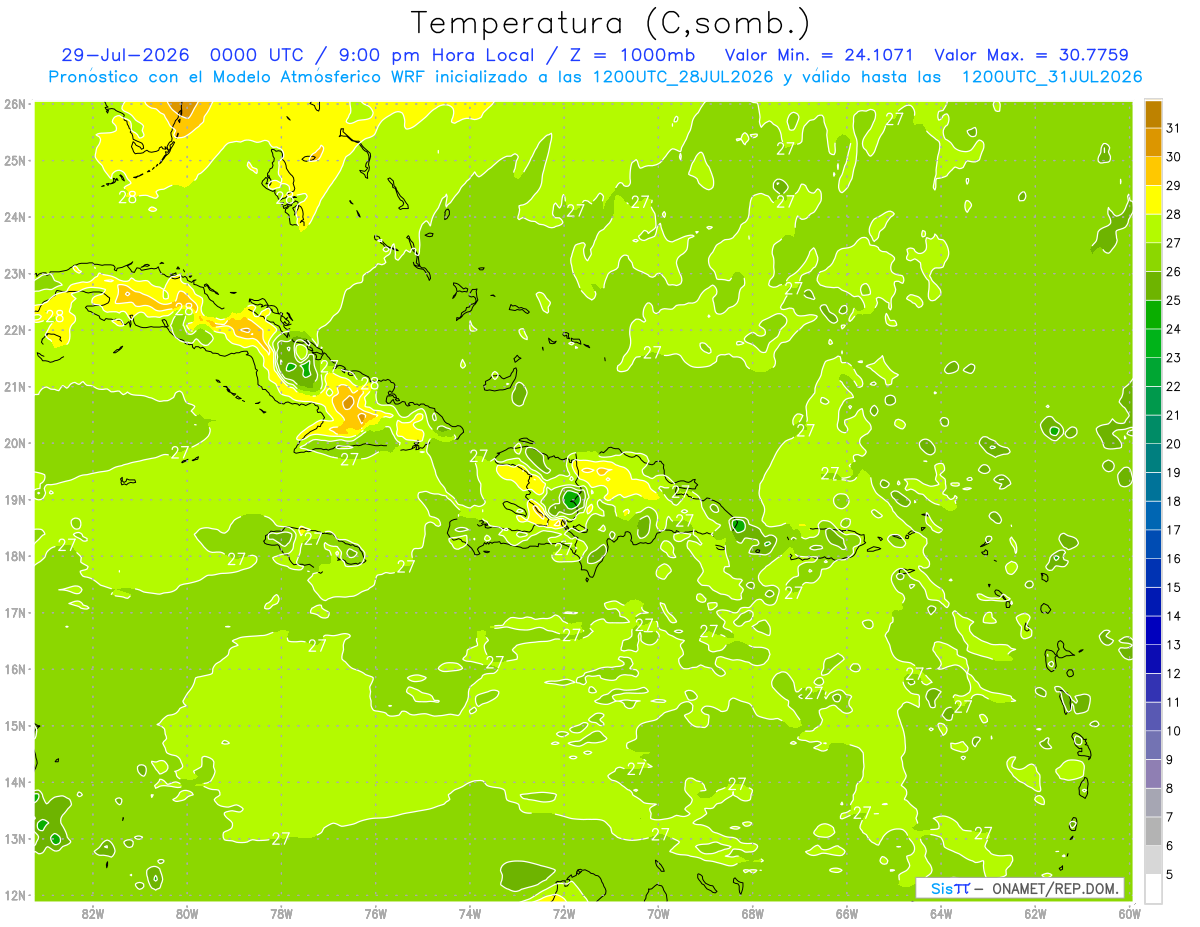Click the 70W longitude label
1200x927 pixels.
658,913
